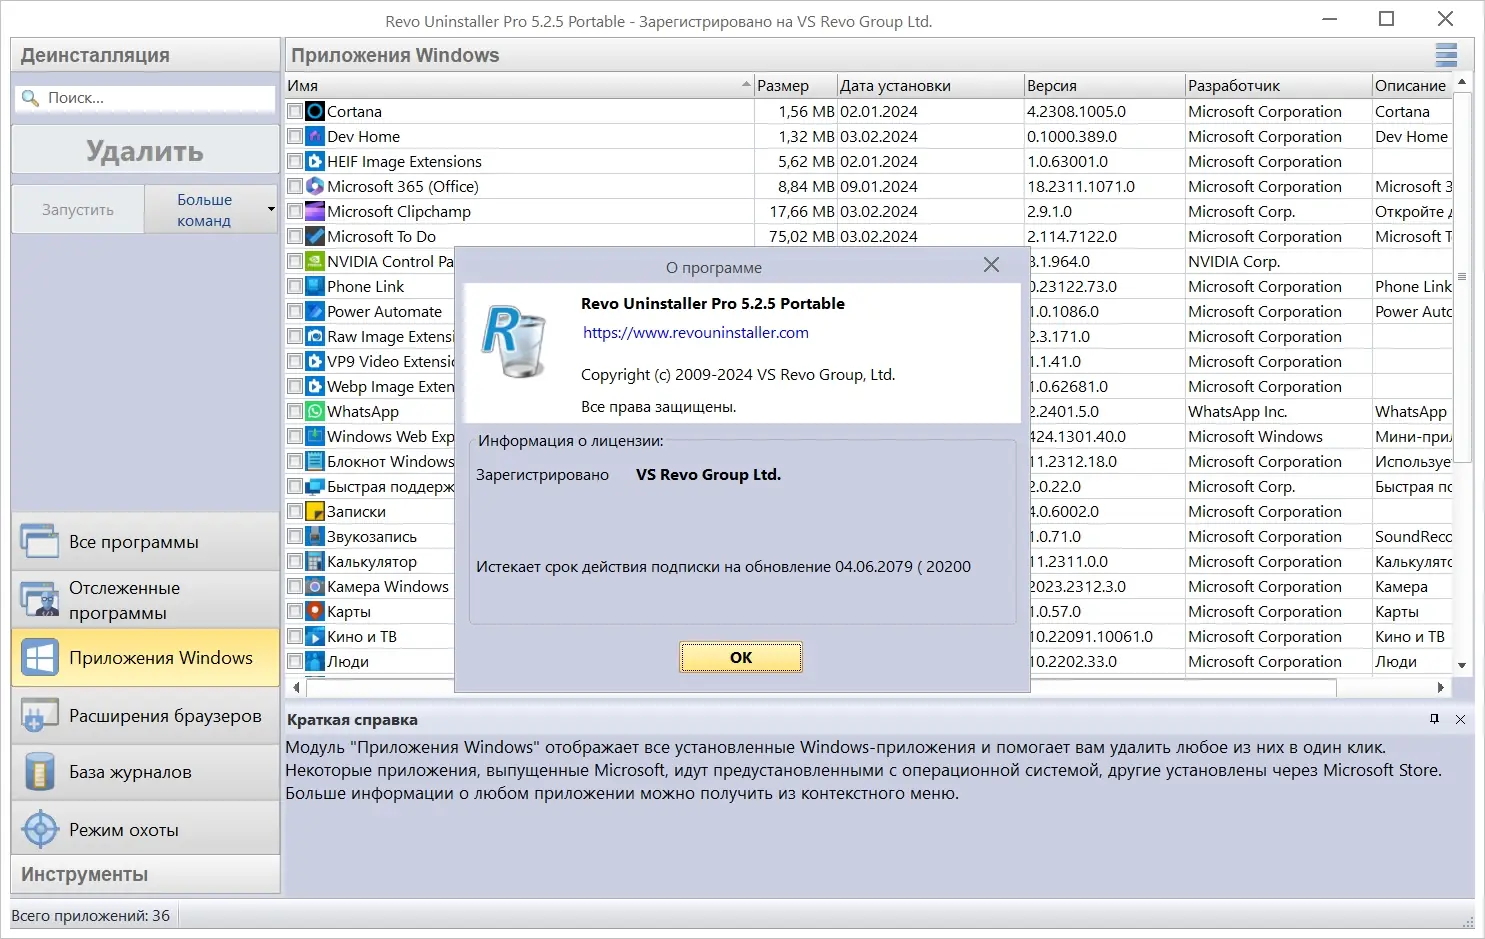Click the Revo Uninstaller logo in About dialog
This screenshot has height=939, width=1485.
tap(515, 342)
